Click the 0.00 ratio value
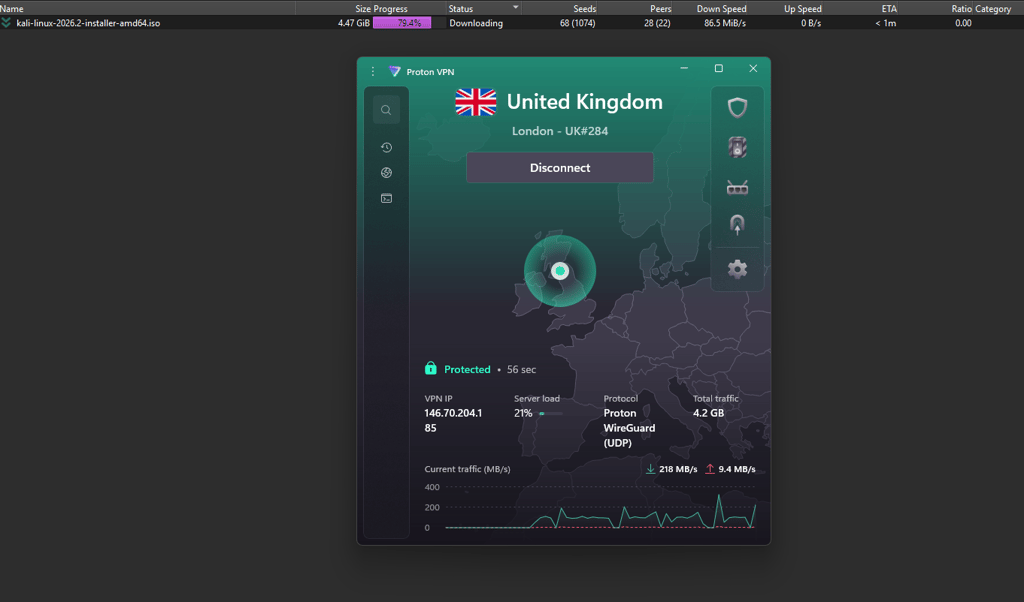This screenshot has height=602, width=1024. pos(963,23)
